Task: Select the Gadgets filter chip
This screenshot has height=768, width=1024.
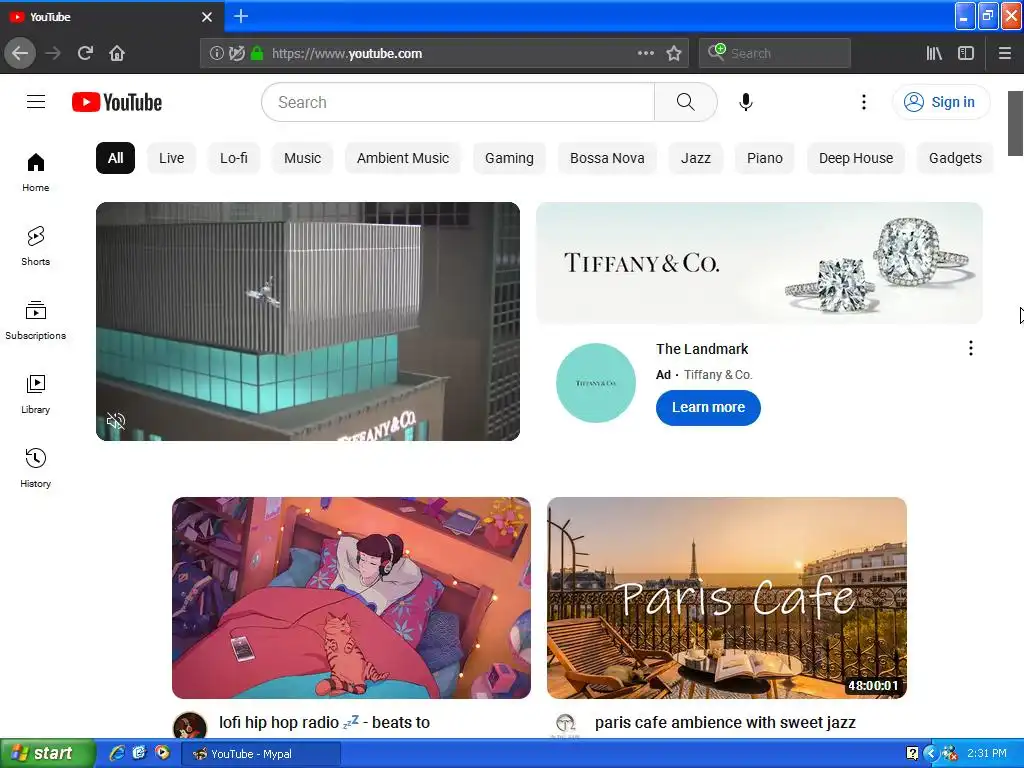Action: [955, 158]
